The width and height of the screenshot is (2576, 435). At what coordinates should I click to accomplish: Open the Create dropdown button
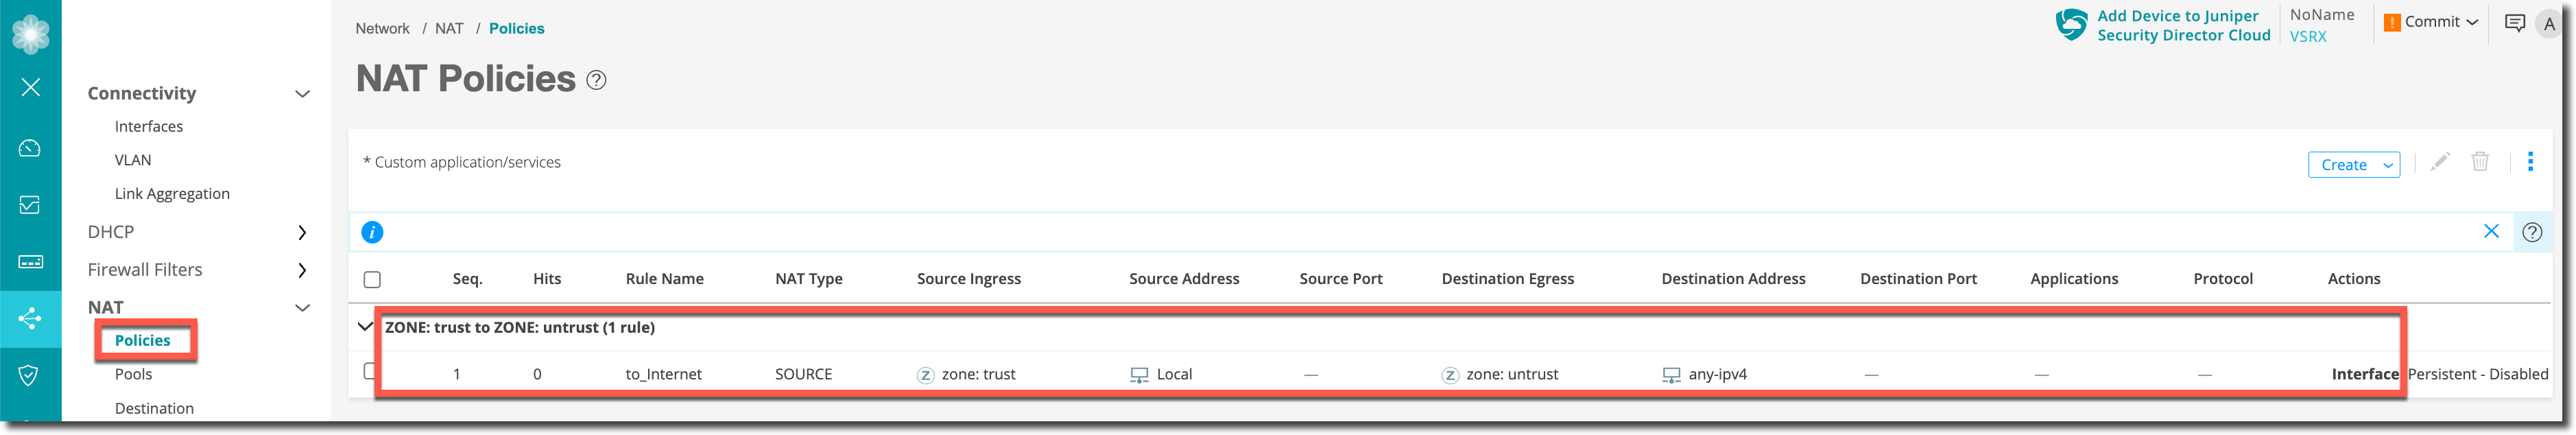(2354, 165)
